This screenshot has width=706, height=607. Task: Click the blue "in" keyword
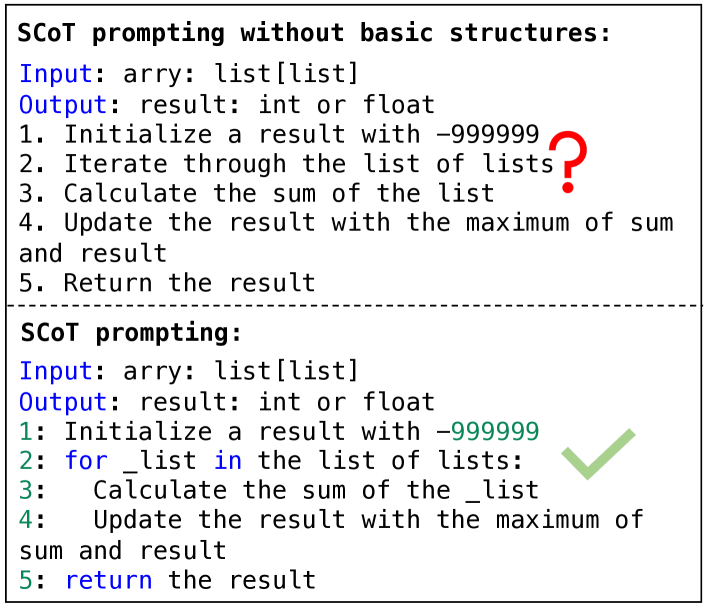click(227, 461)
